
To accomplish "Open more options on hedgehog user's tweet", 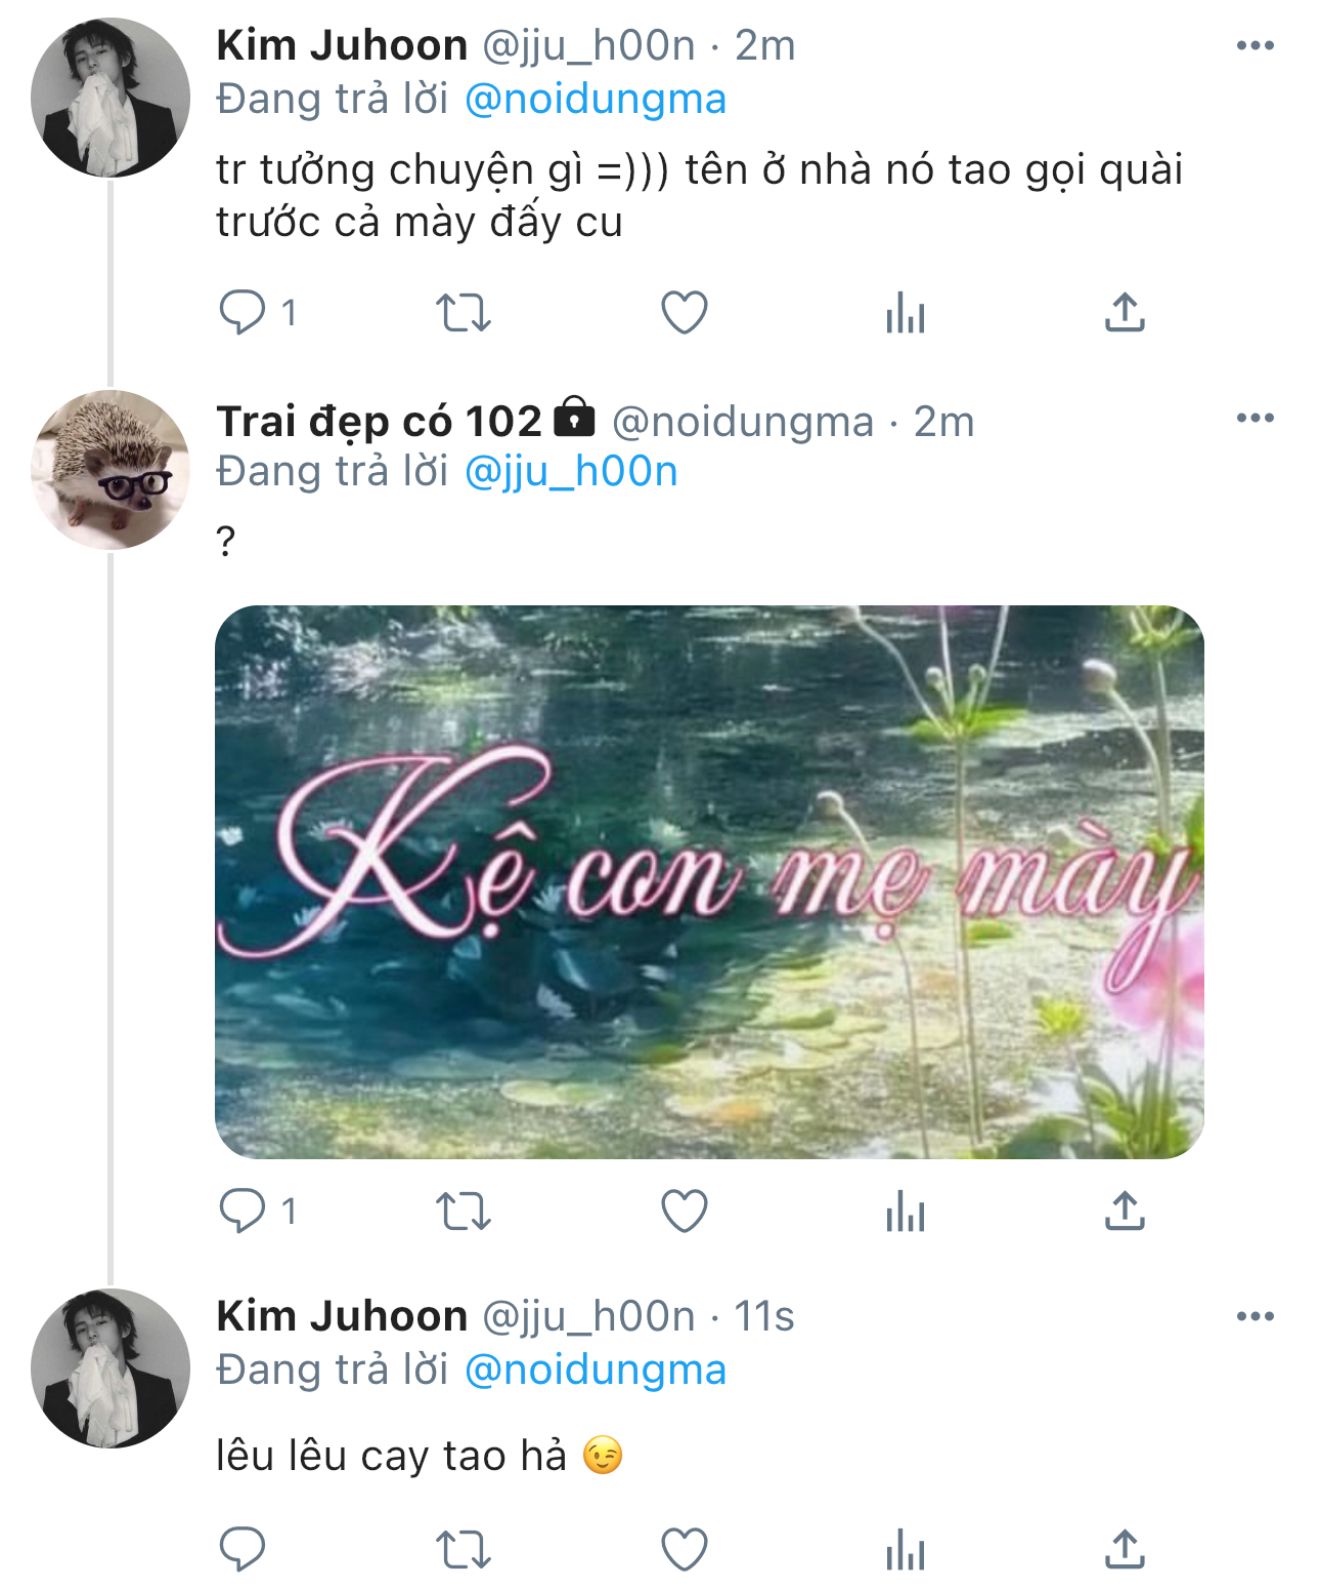I will tap(1255, 418).
